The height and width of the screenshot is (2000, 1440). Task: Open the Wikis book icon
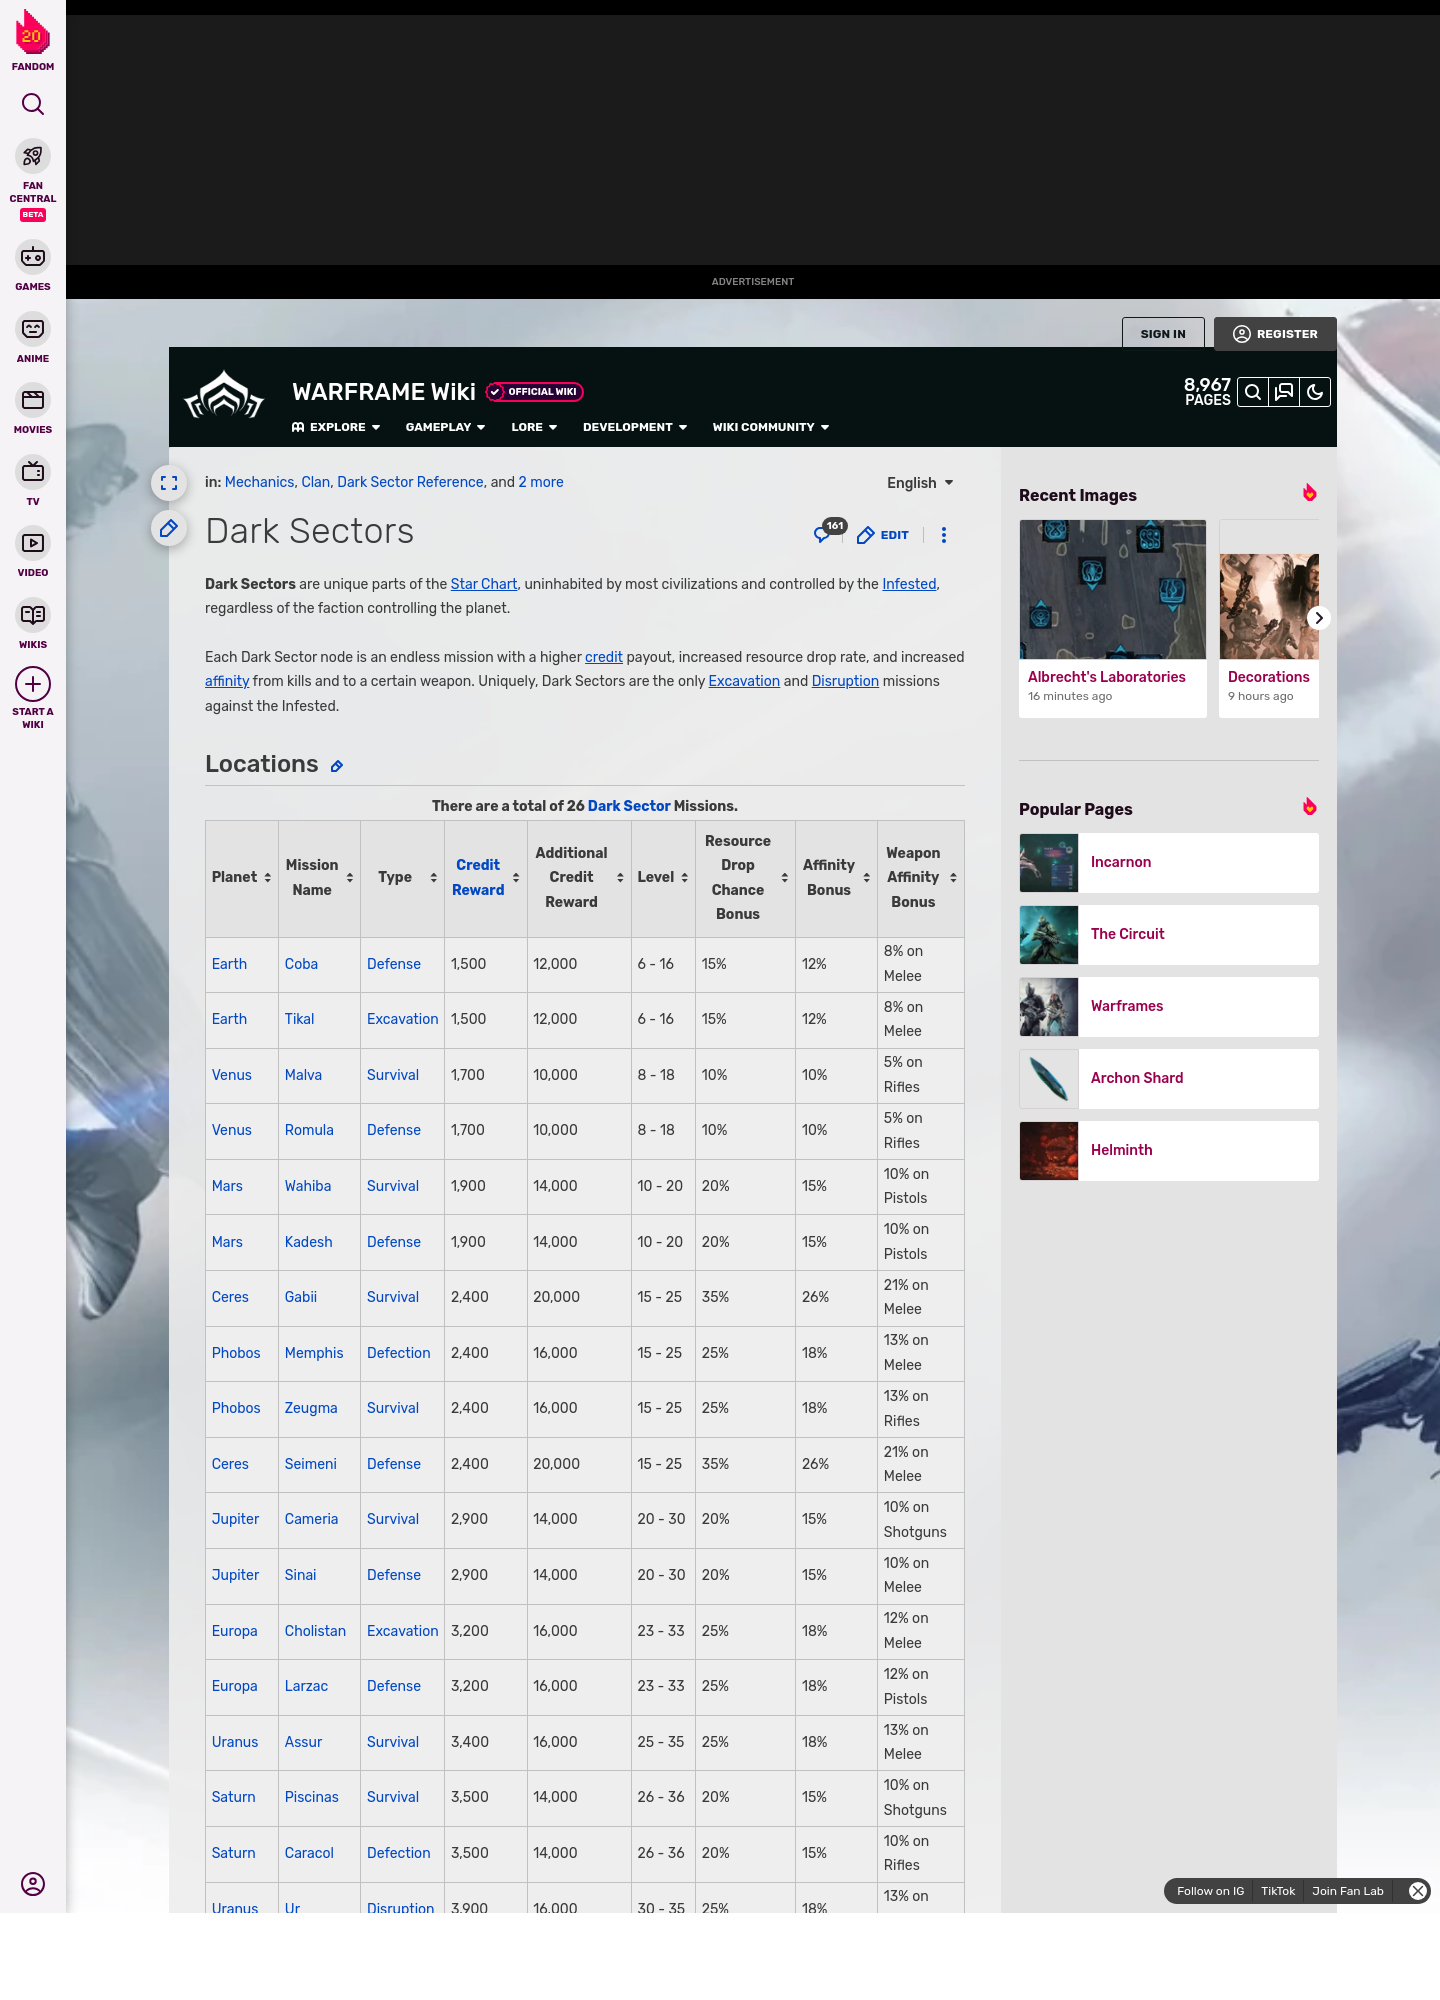coord(33,615)
